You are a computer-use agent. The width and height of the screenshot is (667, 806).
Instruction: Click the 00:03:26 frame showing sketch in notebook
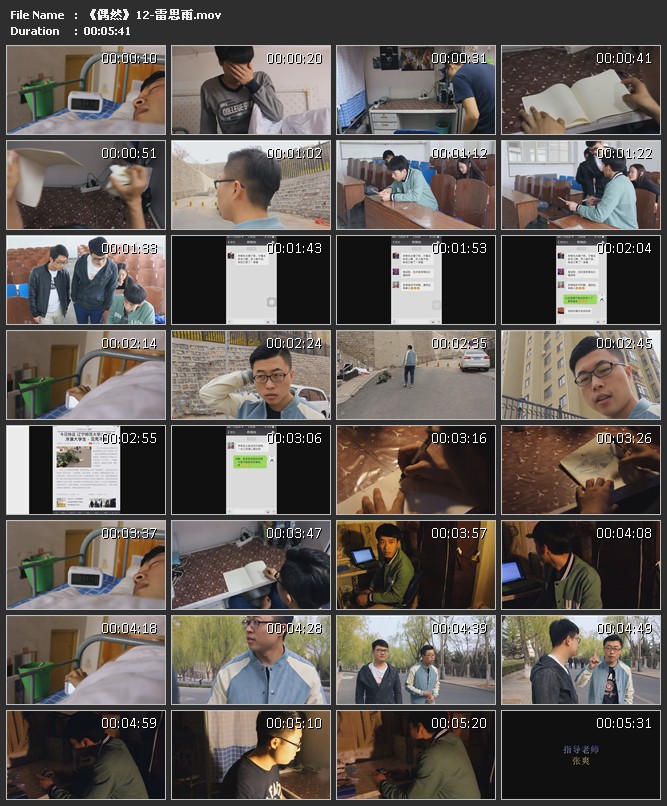[x=581, y=470]
